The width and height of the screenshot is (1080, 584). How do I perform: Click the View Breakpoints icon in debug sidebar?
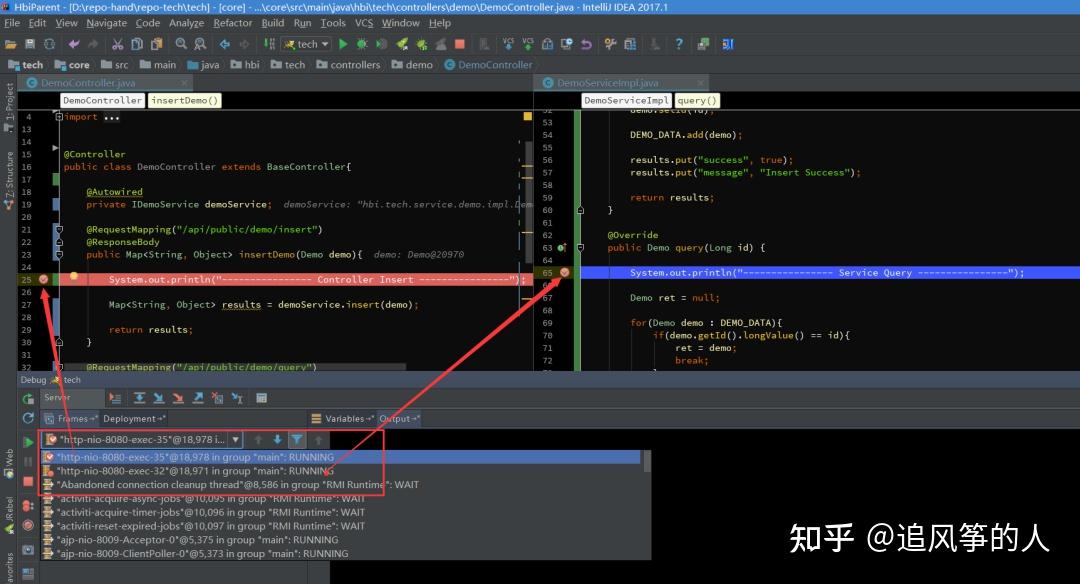[28, 506]
